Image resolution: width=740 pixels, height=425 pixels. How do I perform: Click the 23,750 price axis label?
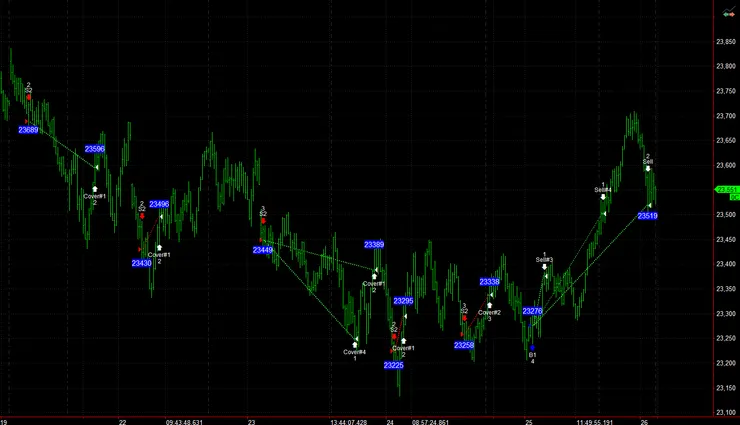726,91
